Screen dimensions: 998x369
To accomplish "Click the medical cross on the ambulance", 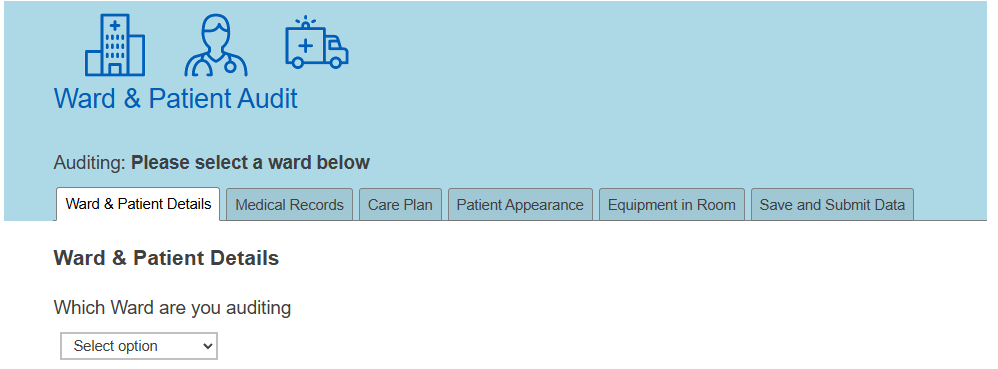I will pyautogui.click(x=306, y=46).
